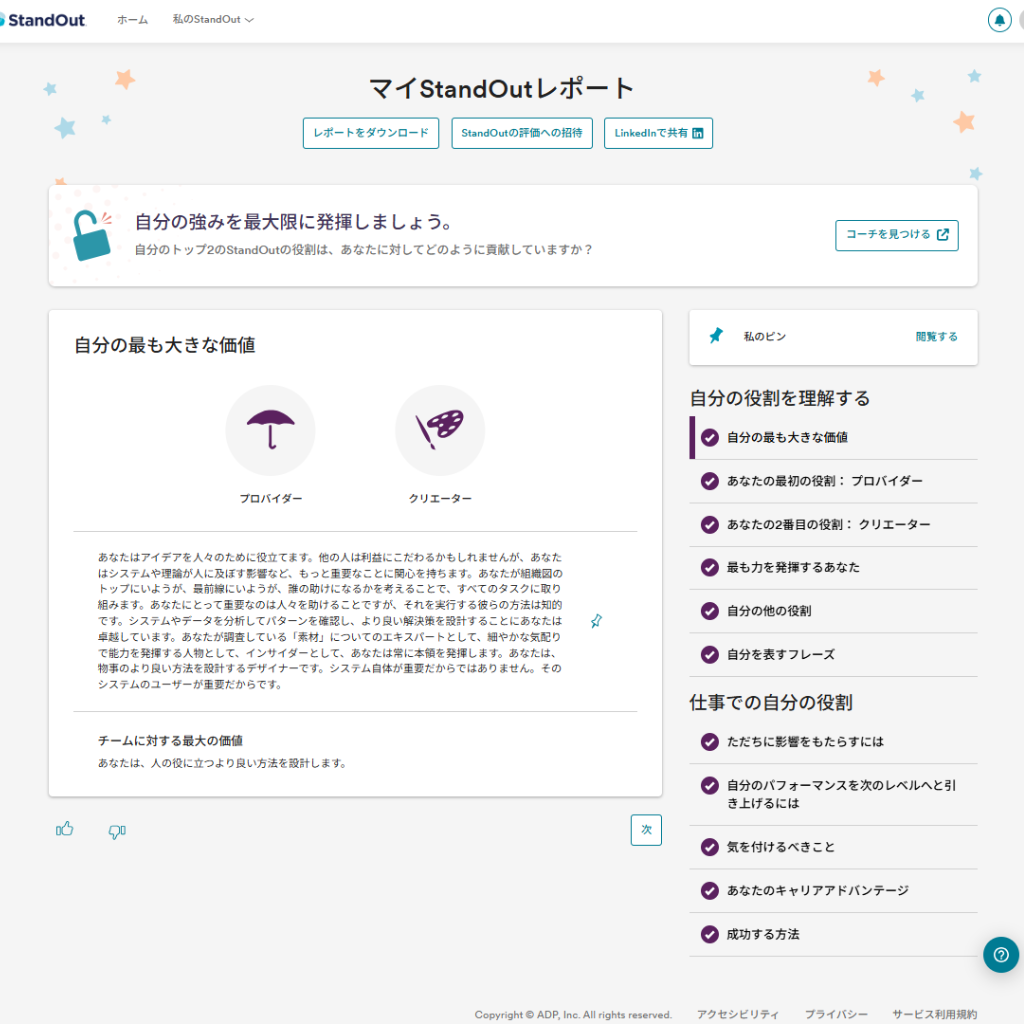Image resolution: width=1024 pixels, height=1024 pixels.
Task: Give thumbs up feedback
Action: click(x=65, y=829)
